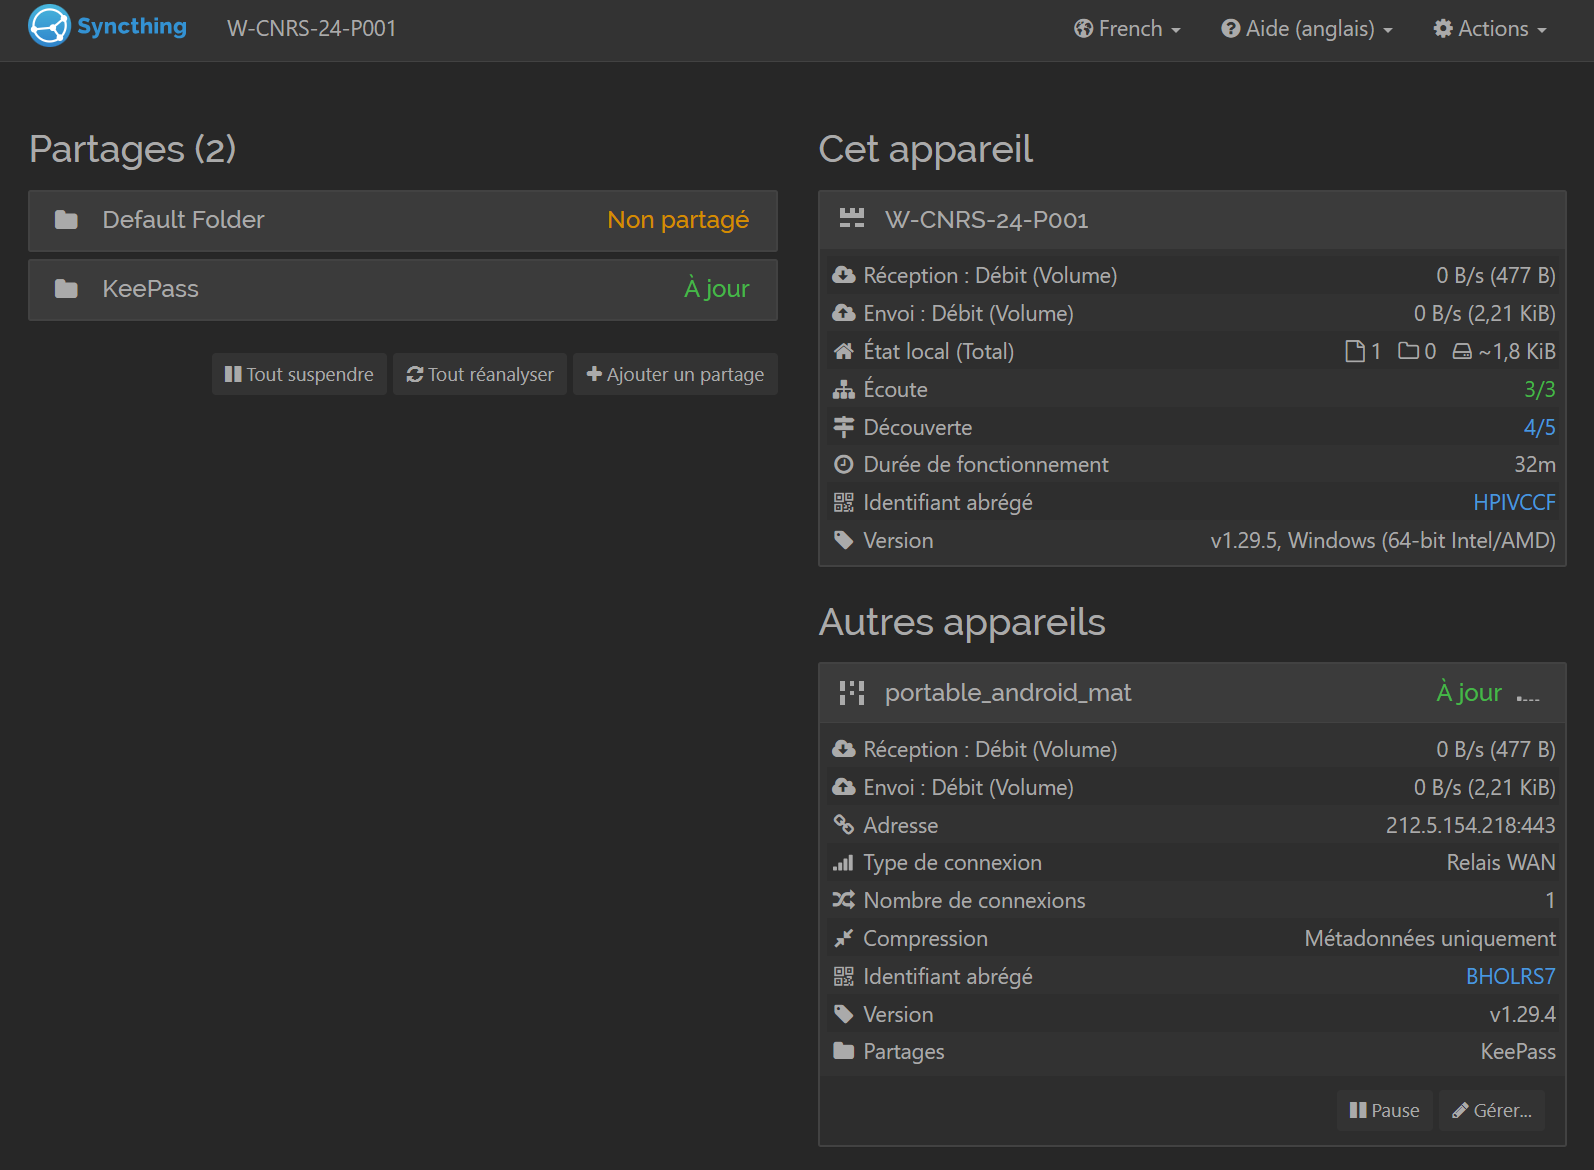Click the folder count icon in État local
Viewport: 1594px width, 1170px height.
pos(1408,351)
